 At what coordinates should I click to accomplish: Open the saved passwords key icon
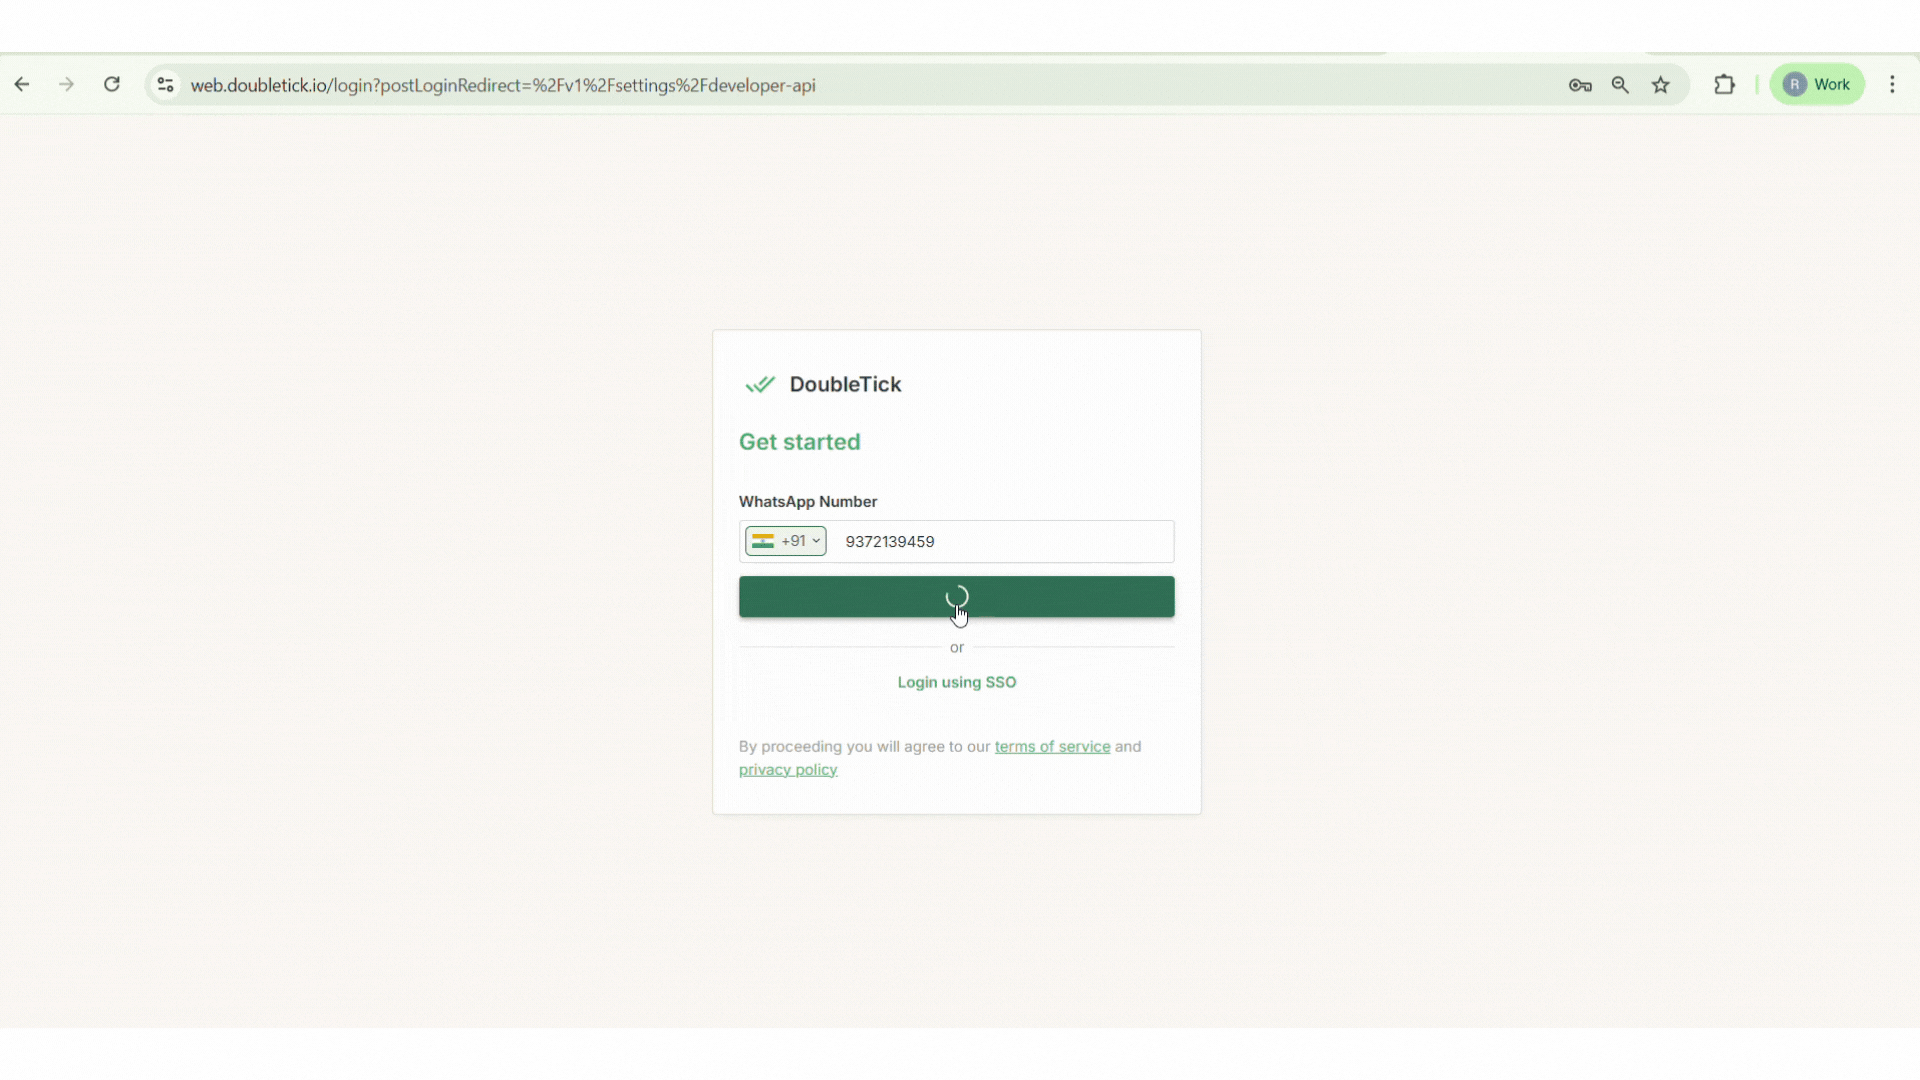[x=1580, y=85]
